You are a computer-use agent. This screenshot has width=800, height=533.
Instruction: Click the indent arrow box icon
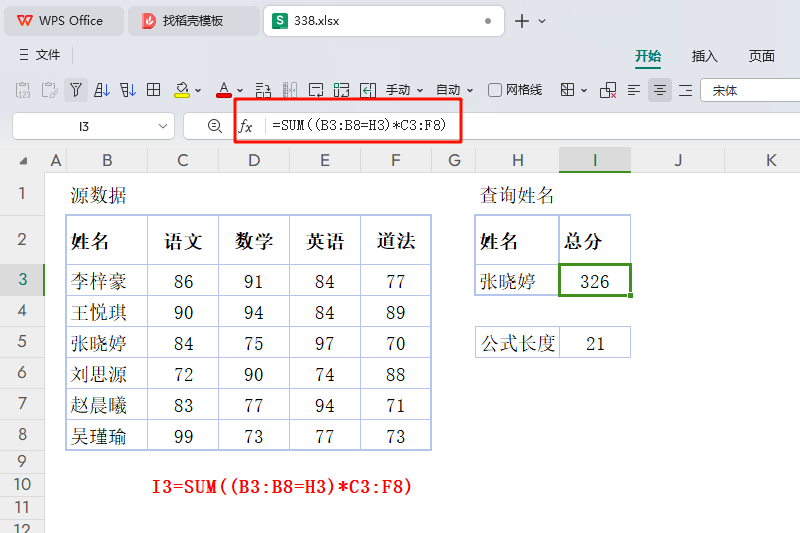(x=368, y=90)
